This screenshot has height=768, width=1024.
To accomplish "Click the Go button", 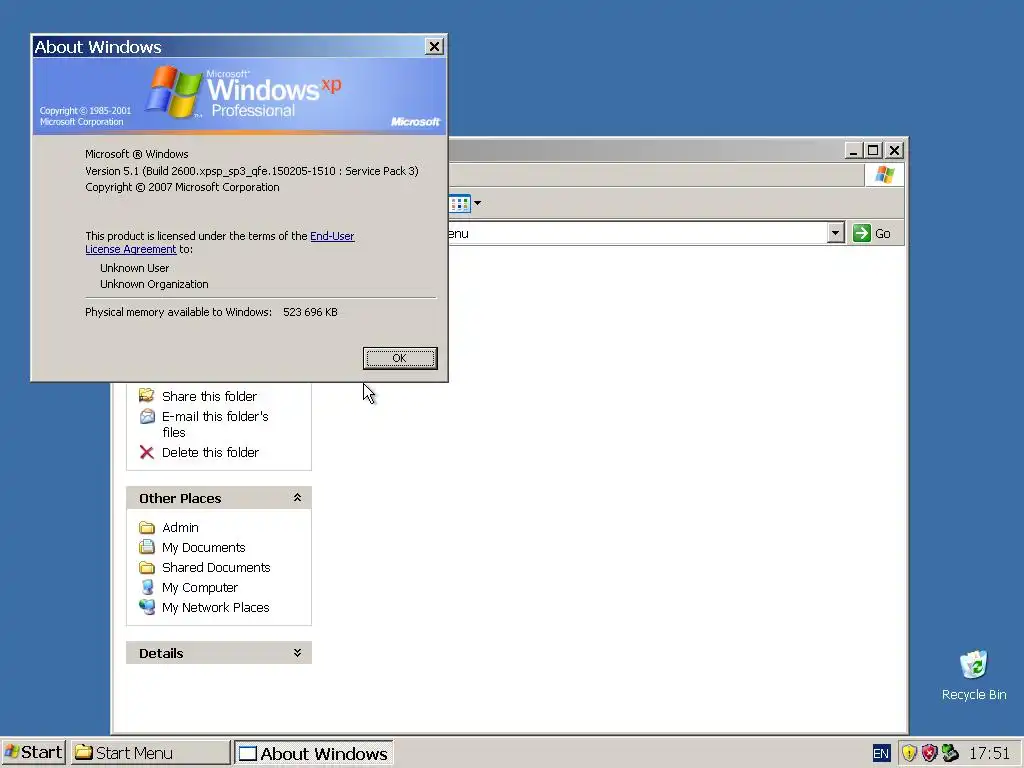I will click(x=872, y=233).
